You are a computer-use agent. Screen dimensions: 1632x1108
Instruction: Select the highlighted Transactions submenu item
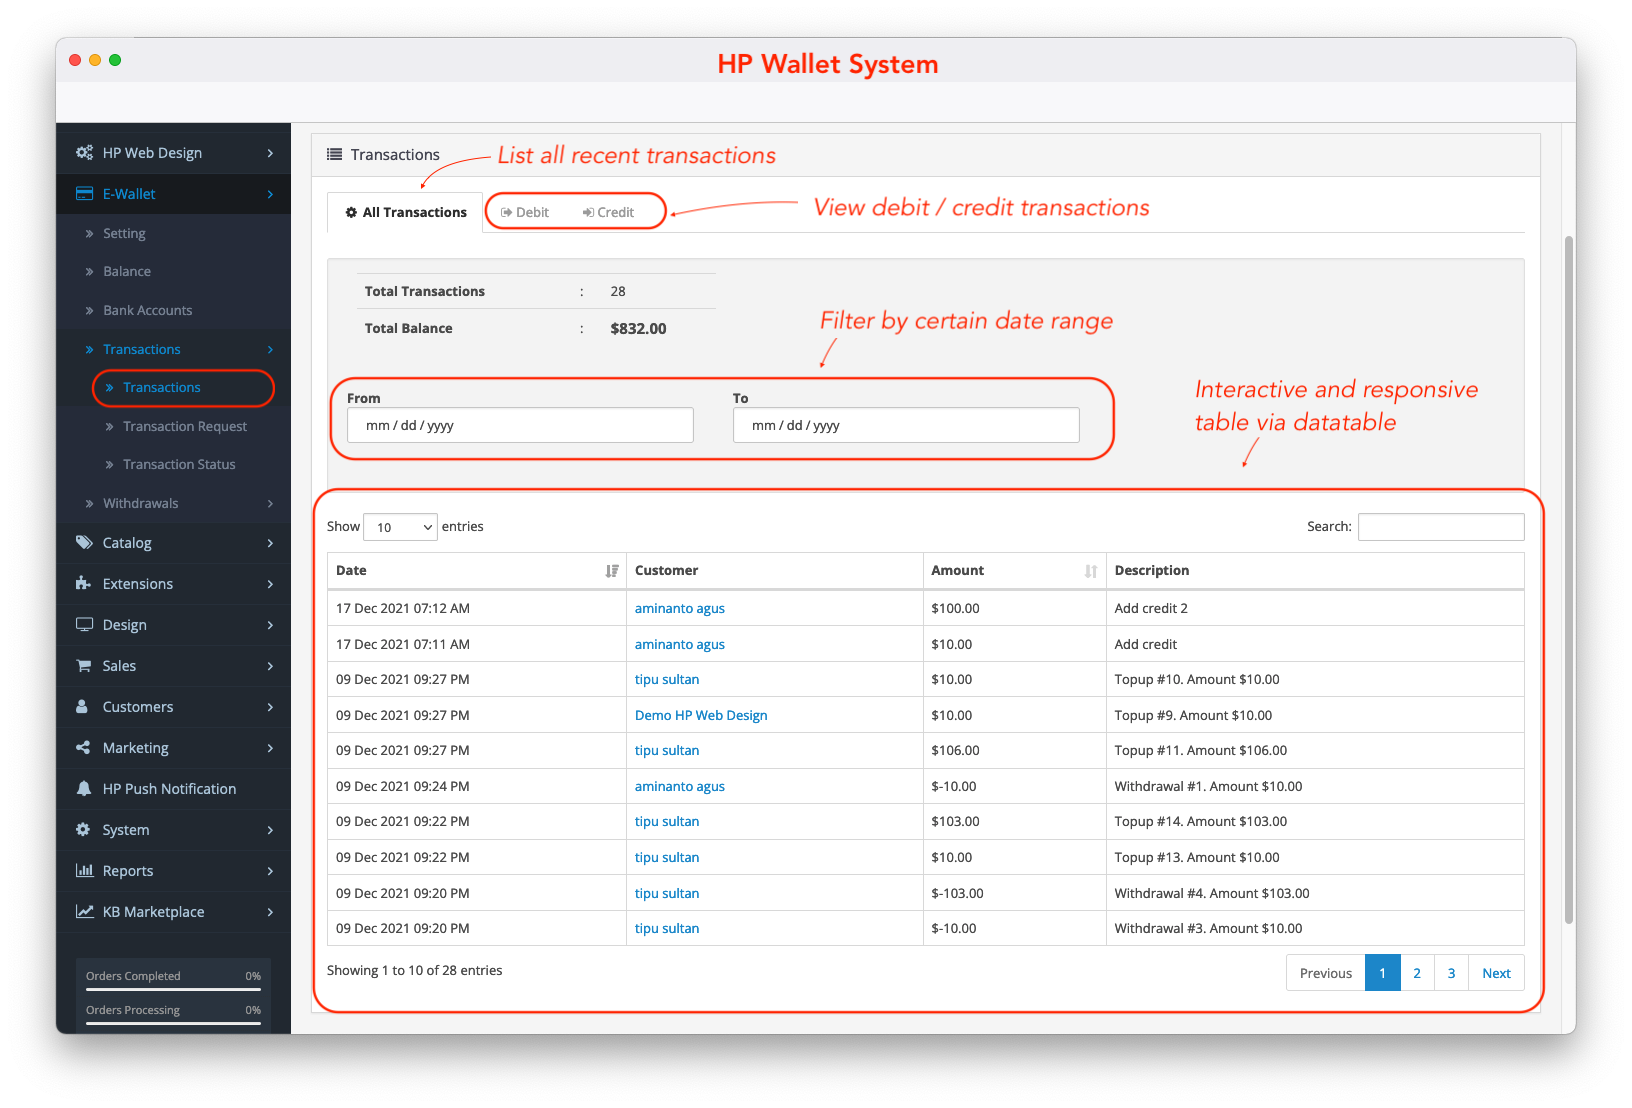(x=162, y=388)
